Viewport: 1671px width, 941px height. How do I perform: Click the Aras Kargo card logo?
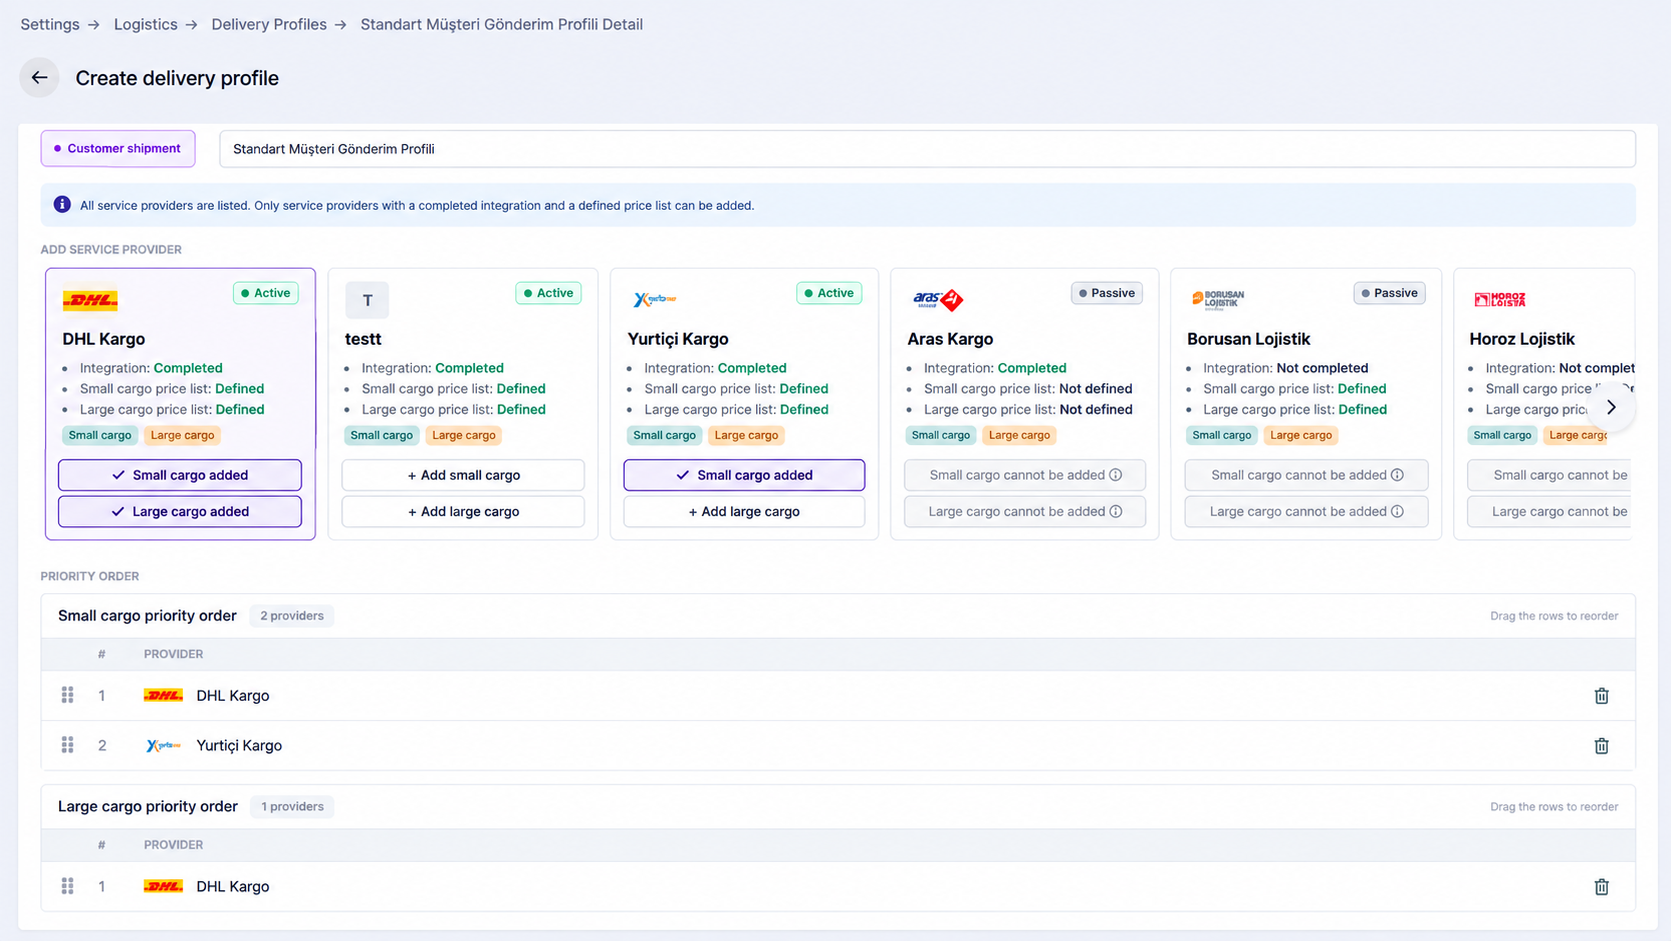click(937, 299)
